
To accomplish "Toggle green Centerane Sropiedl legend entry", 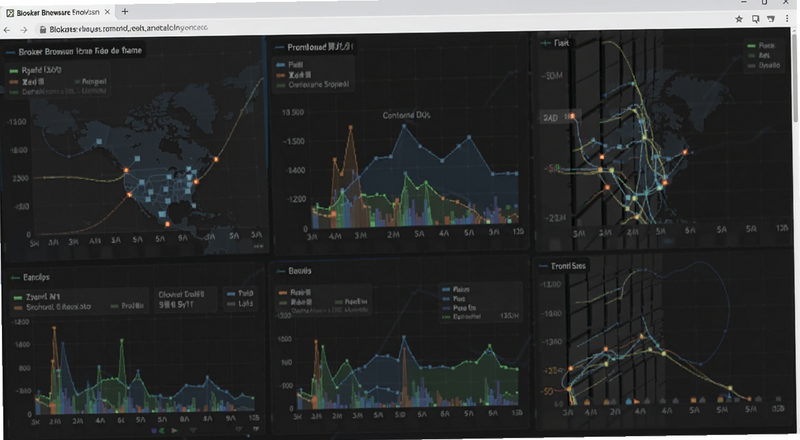I will (x=313, y=85).
